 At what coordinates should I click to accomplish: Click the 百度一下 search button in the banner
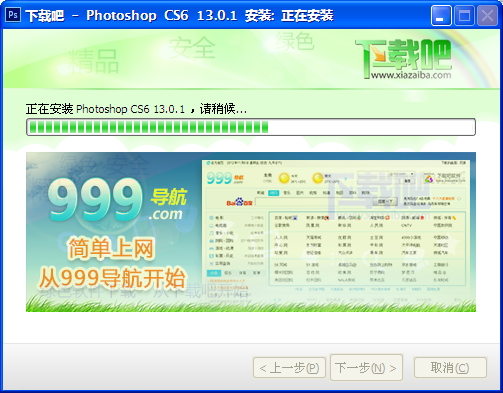click(x=385, y=202)
